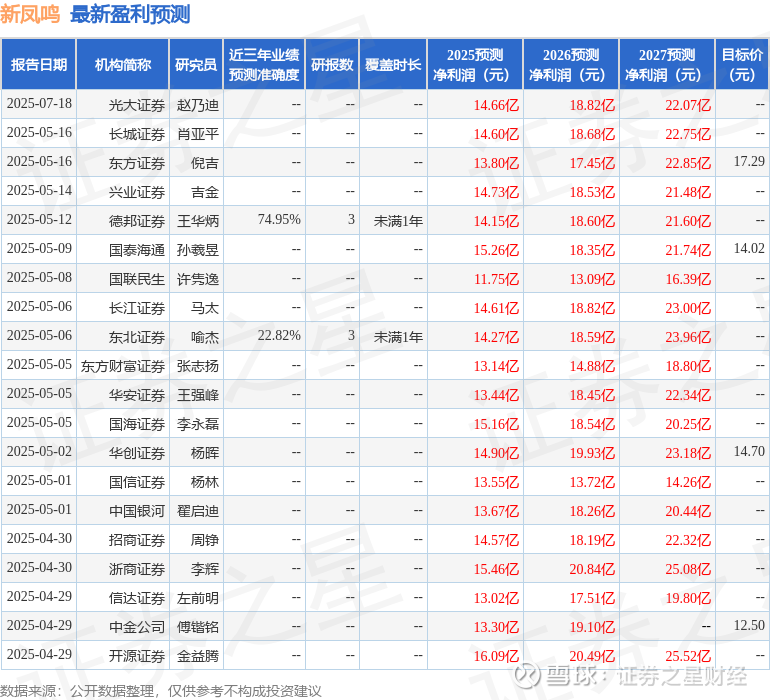Viewport: 770px width, 700px height.
Task: Select the 报告日期 column header
Action: click(x=38, y=64)
